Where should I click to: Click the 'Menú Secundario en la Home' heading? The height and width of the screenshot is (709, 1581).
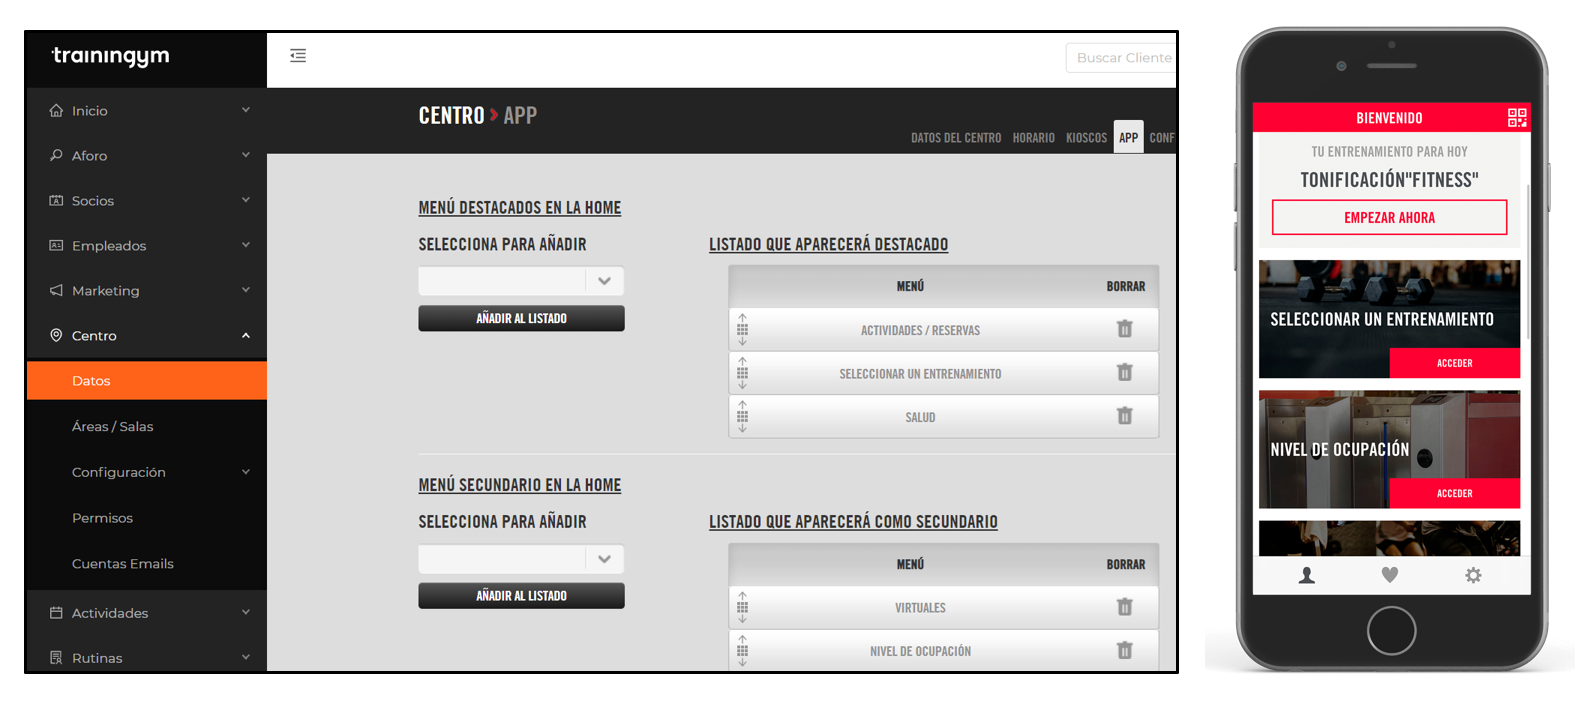coord(520,485)
